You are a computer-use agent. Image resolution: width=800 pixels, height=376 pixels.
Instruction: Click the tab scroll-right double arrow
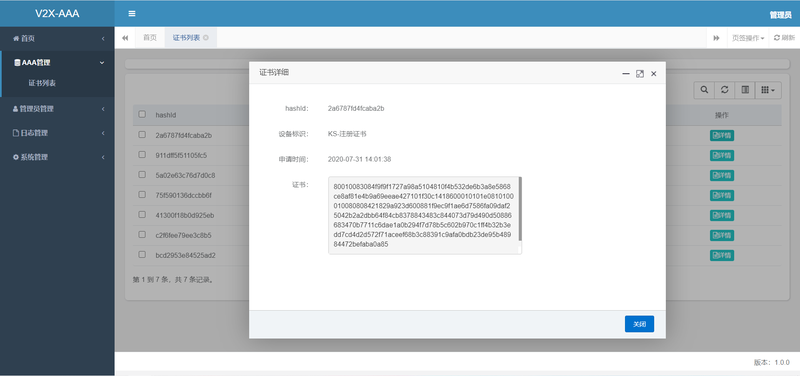pyautogui.click(x=716, y=38)
